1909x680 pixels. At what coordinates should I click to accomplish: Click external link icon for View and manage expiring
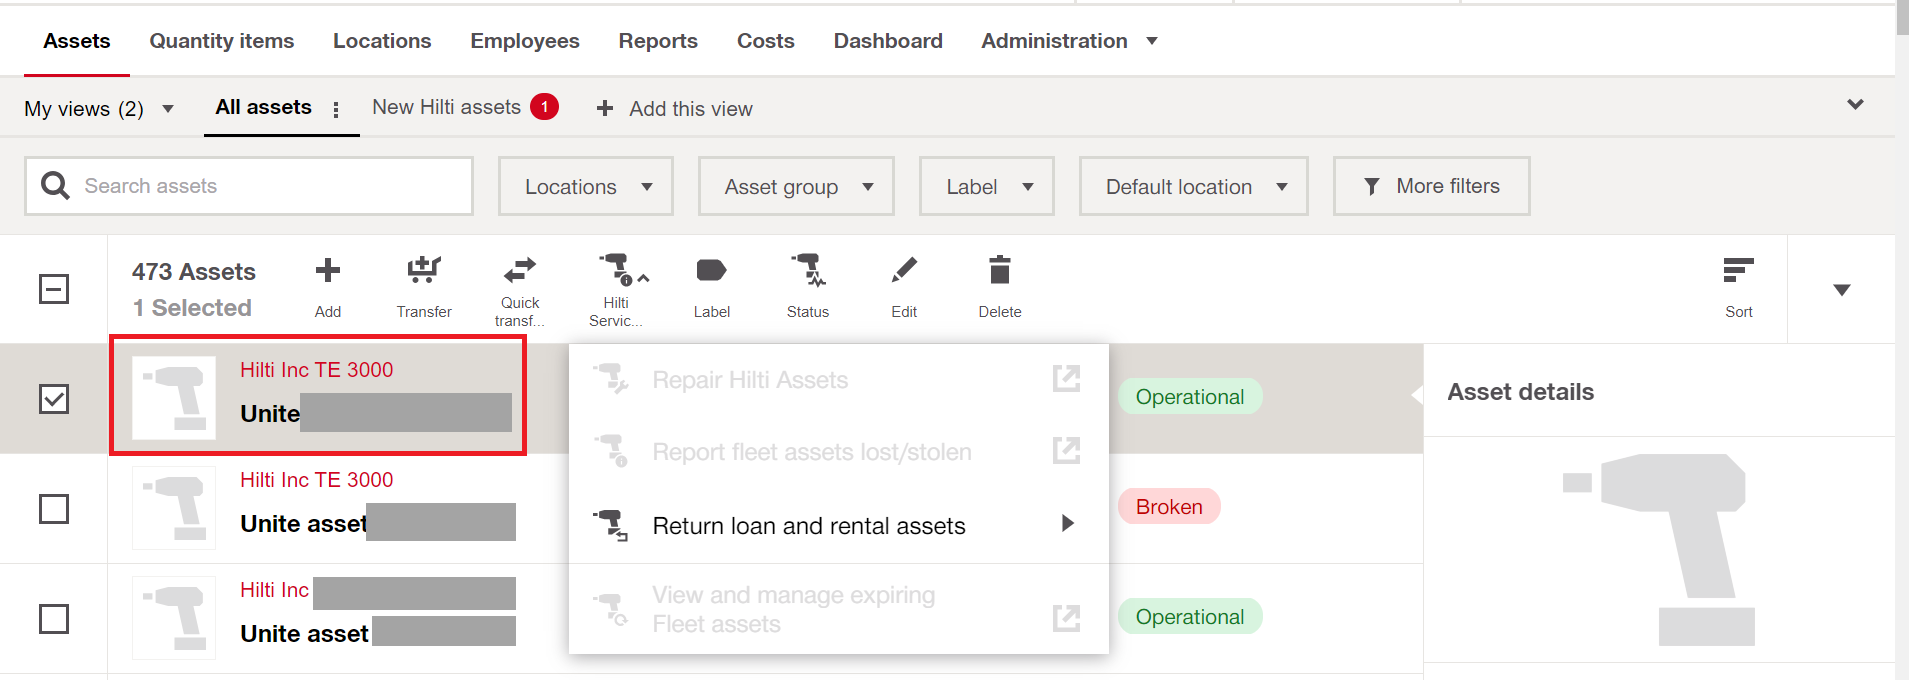[x=1067, y=619]
